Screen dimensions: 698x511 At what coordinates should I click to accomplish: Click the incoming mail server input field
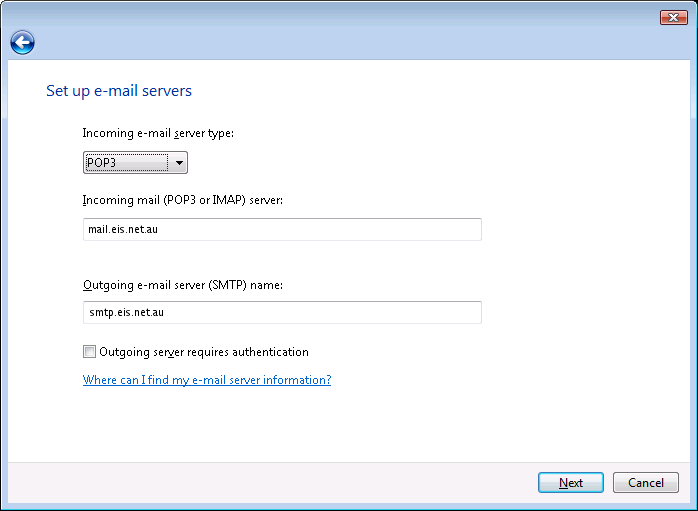click(x=282, y=230)
